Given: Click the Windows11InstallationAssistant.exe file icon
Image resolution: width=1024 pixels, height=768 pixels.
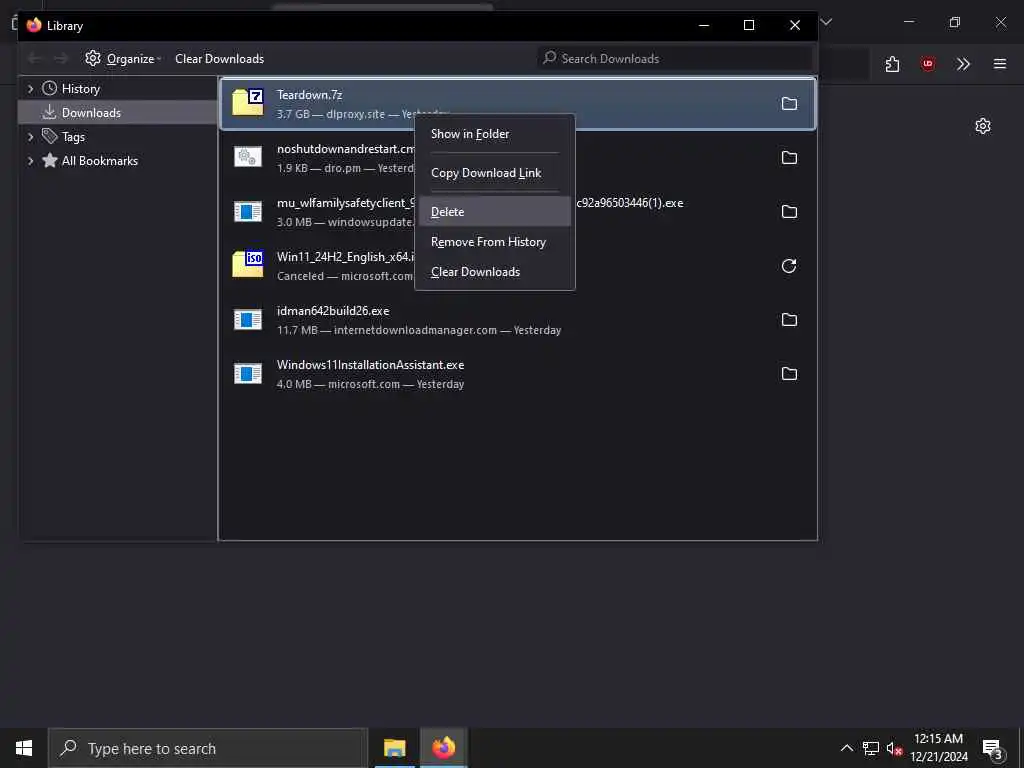Looking at the screenshot, I should tap(248, 374).
